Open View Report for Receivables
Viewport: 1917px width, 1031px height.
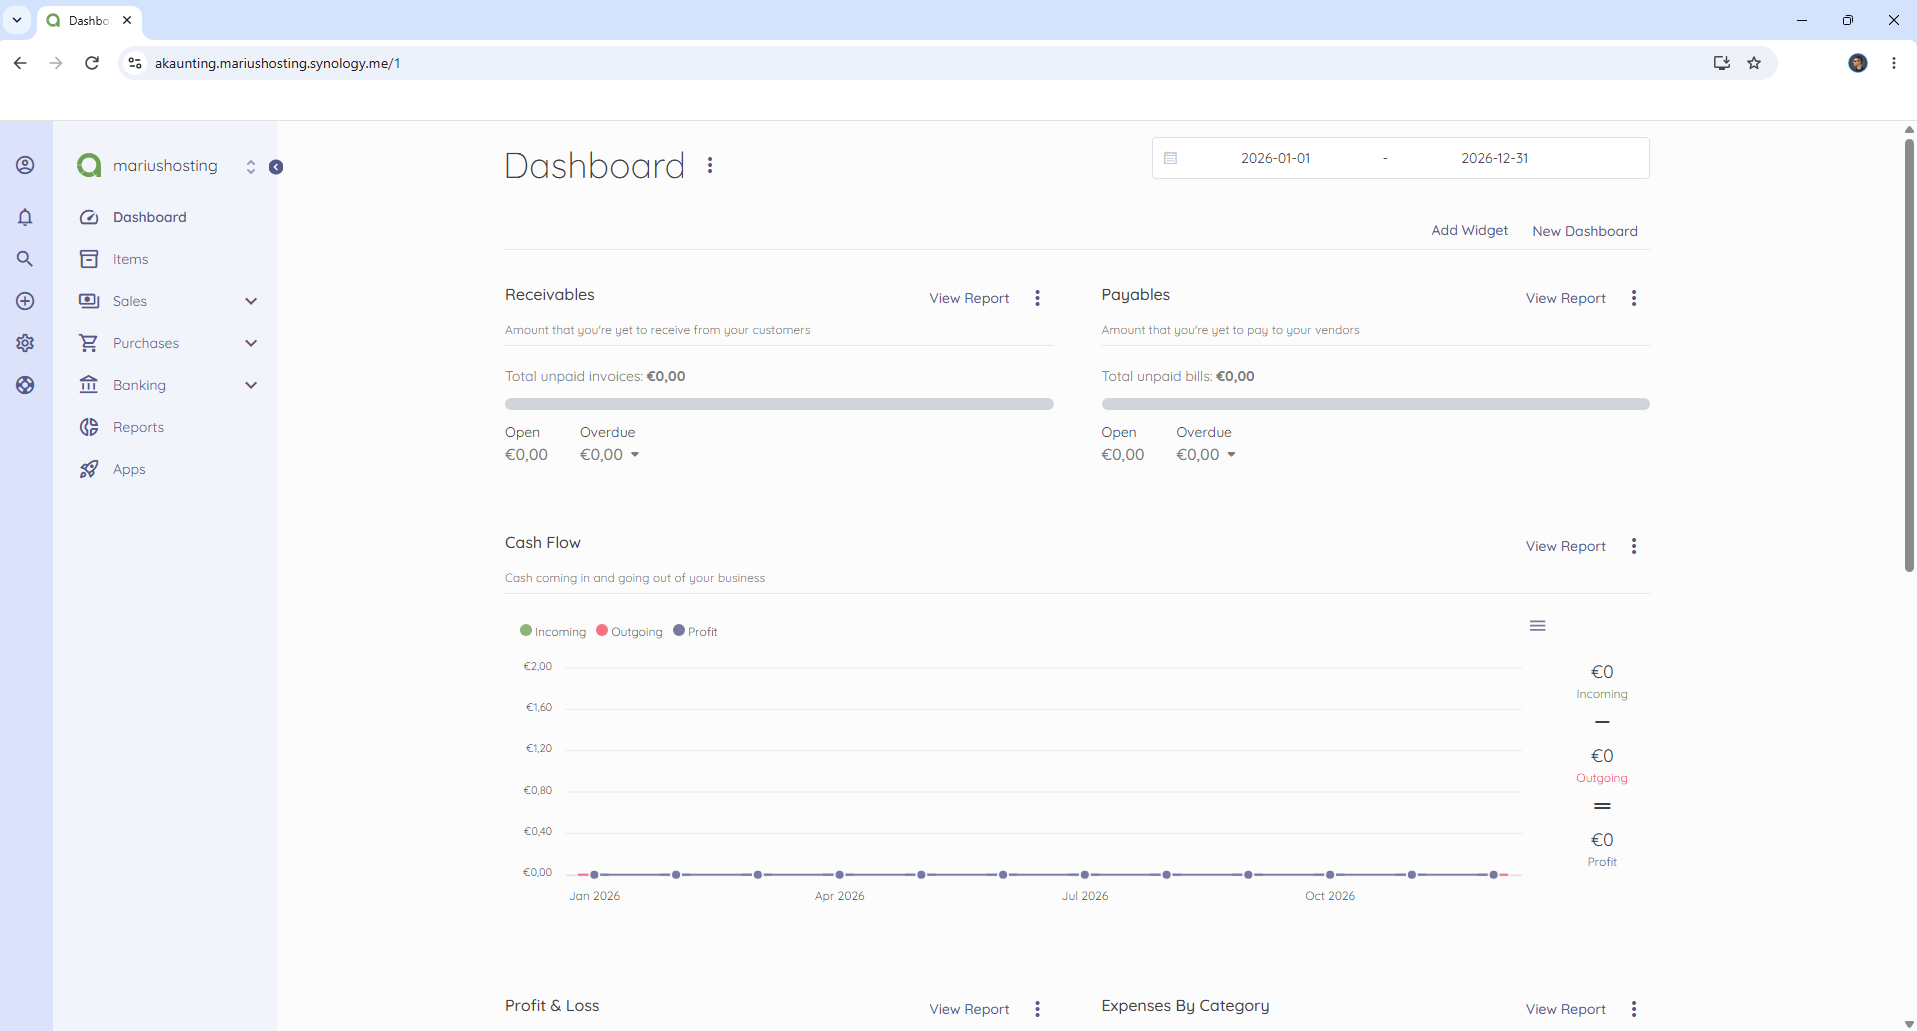[969, 298]
